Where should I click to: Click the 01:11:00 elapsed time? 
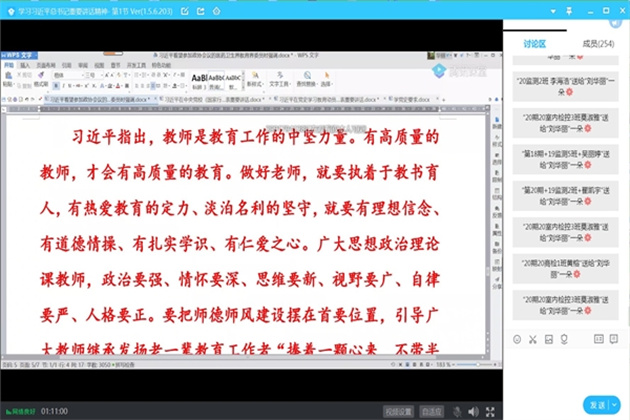(54, 412)
